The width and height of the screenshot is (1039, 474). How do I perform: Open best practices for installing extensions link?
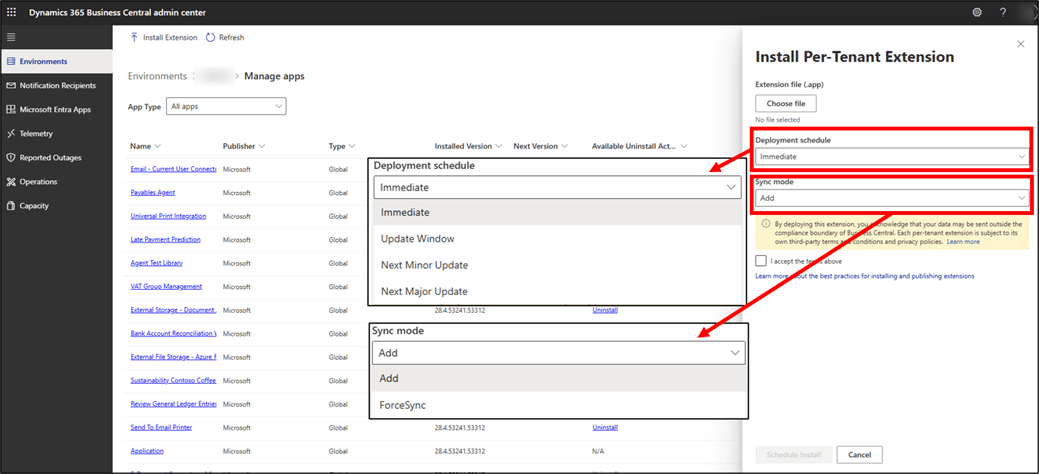tap(865, 276)
